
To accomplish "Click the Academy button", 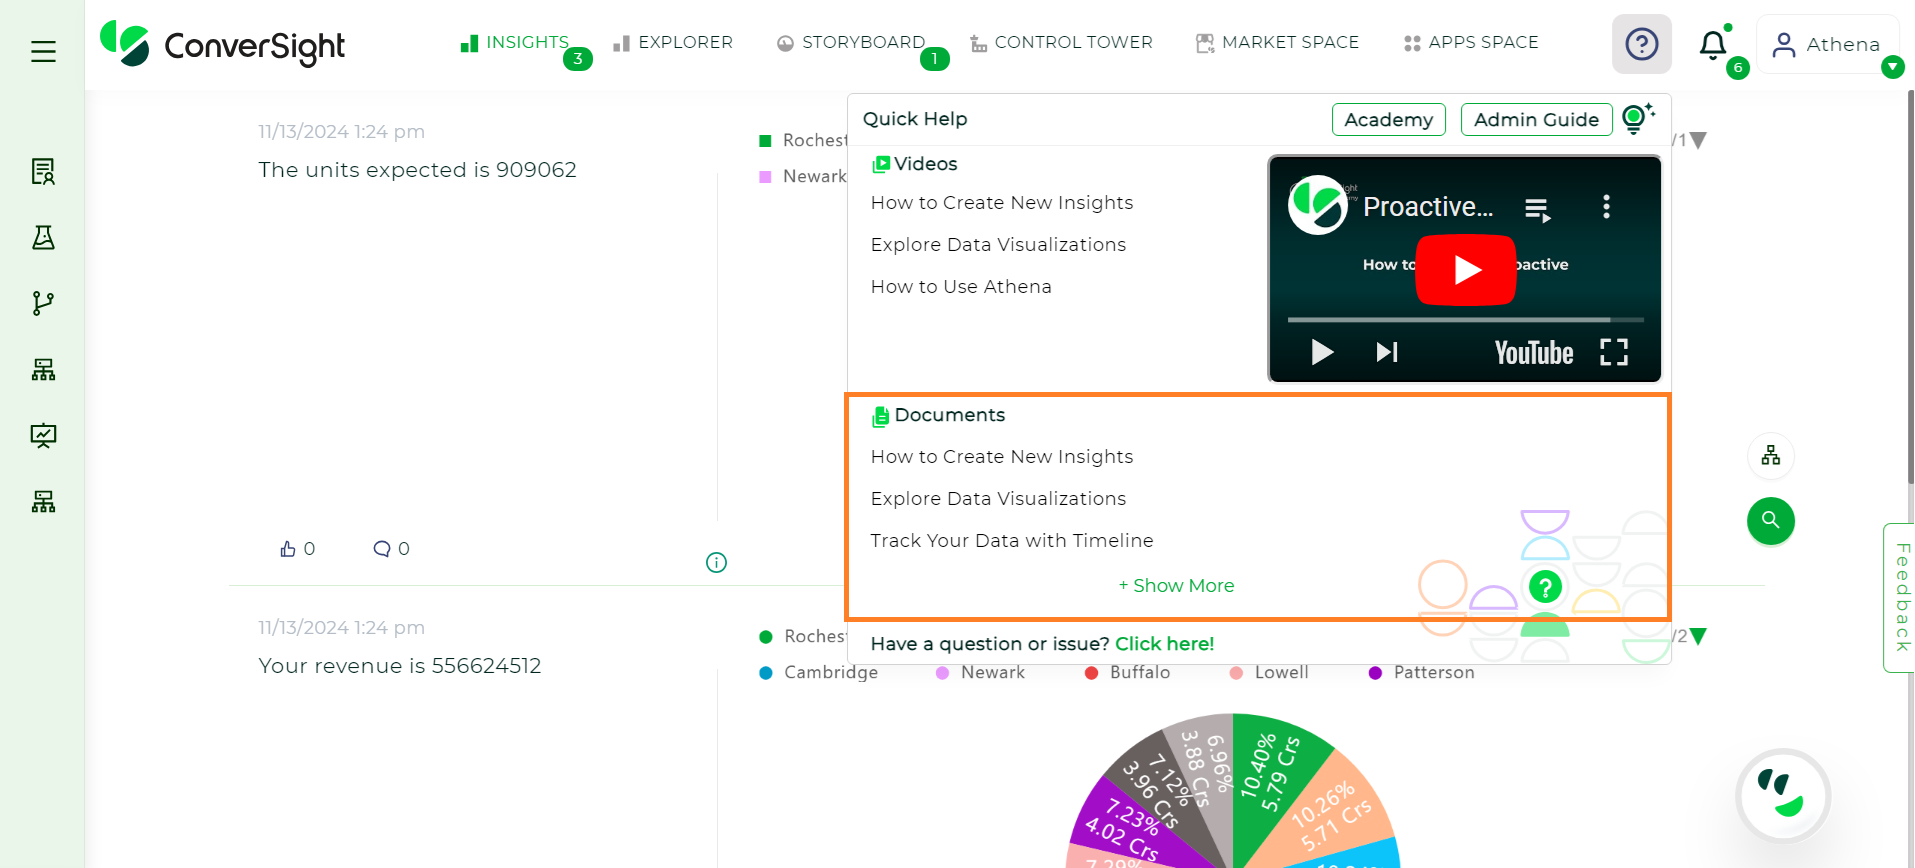I will tap(1388, 119).
